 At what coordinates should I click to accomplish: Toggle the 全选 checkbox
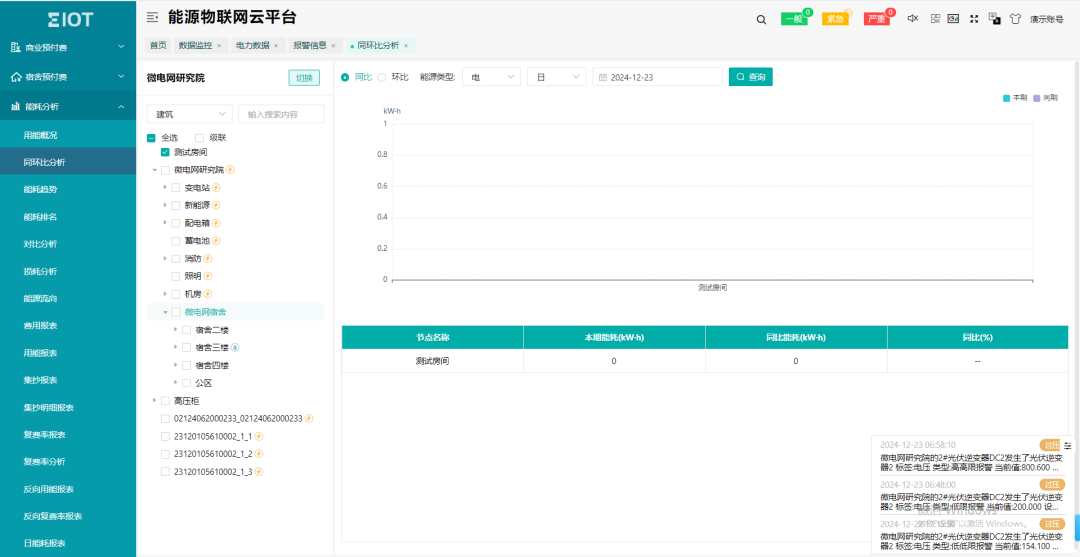[x=152, y=138]
